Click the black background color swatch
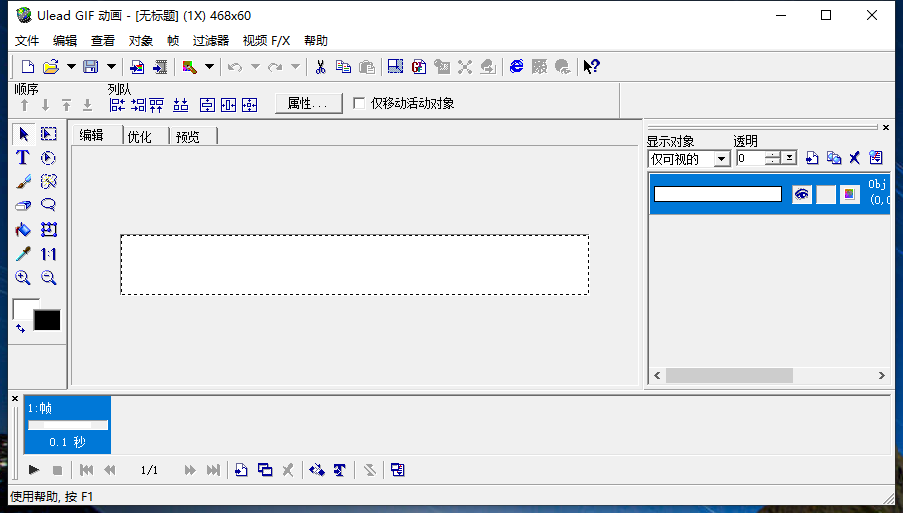 click(47, 321)
